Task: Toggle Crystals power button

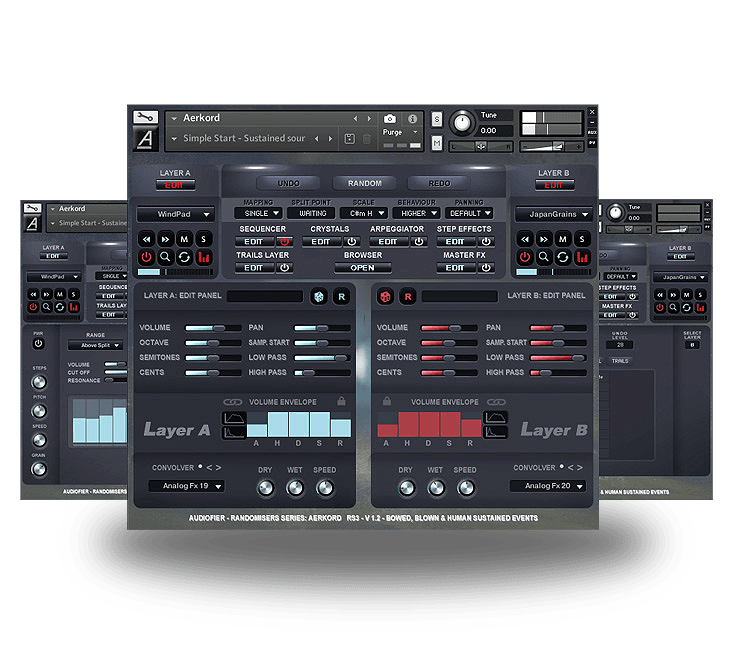Action: 351,242
